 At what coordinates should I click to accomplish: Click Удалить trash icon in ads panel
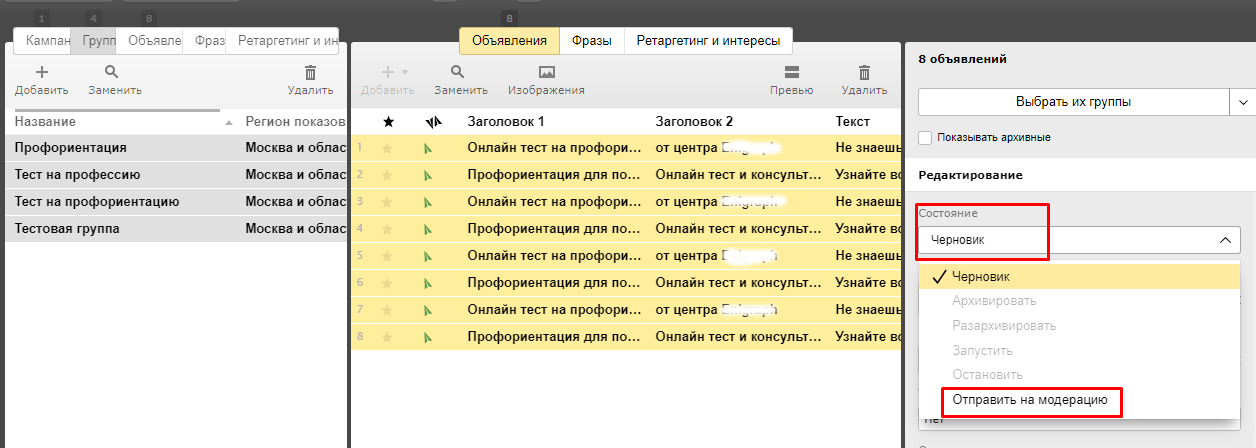tap(865, 73)
